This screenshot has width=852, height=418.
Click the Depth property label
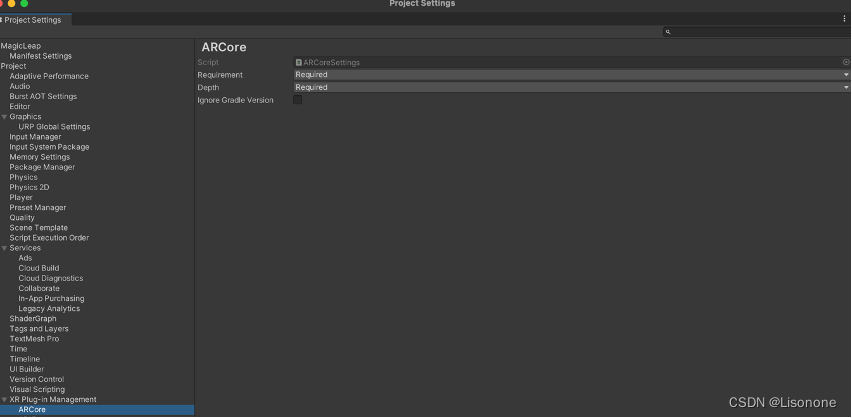point(208,88)
